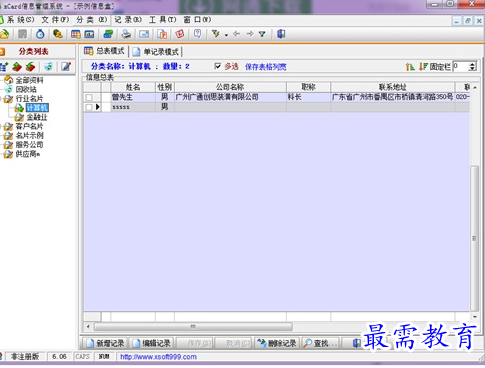Click the printer toolbar icon
The height and width of the screenshot is (368, 485).
pyautogui.click(x=126, y=34)
